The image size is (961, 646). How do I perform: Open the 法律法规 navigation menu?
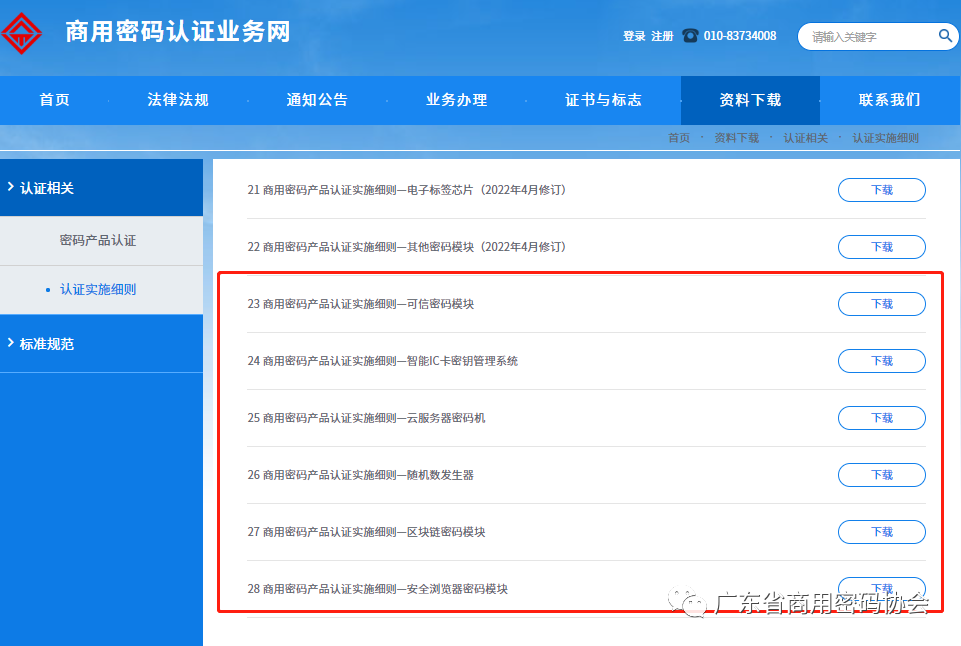pos(178,100)
